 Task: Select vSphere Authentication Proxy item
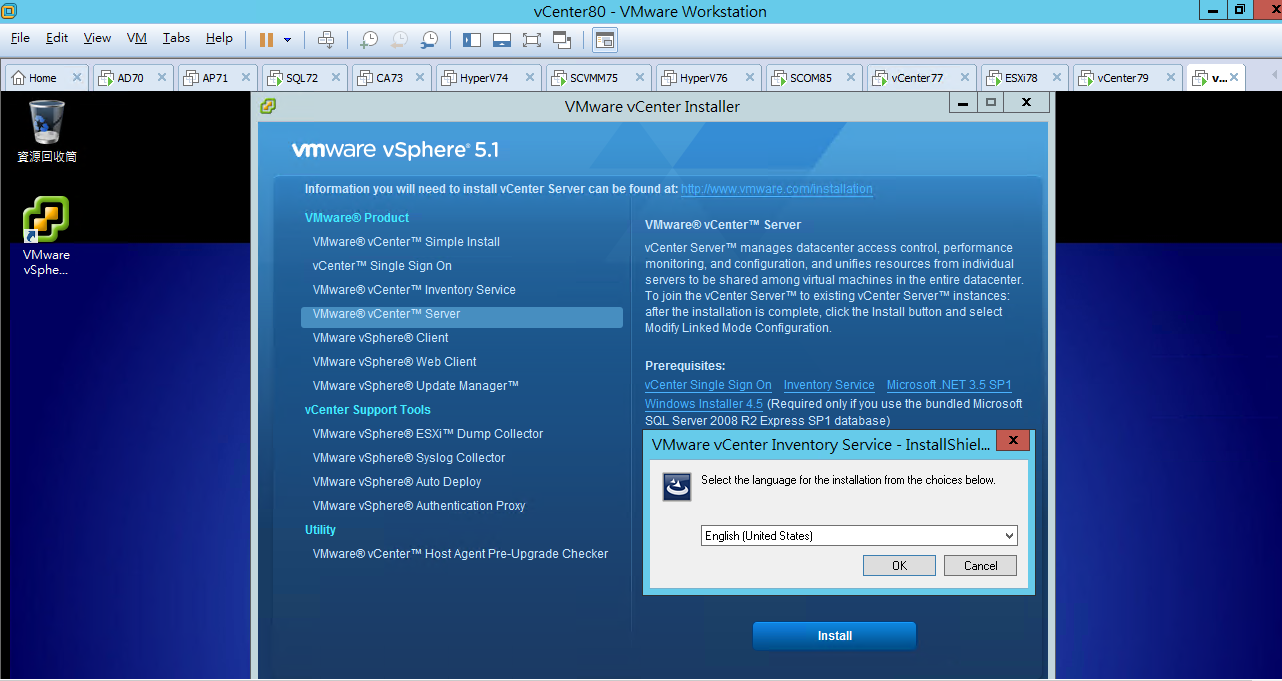pyautogui.click(x=419, y=506)
